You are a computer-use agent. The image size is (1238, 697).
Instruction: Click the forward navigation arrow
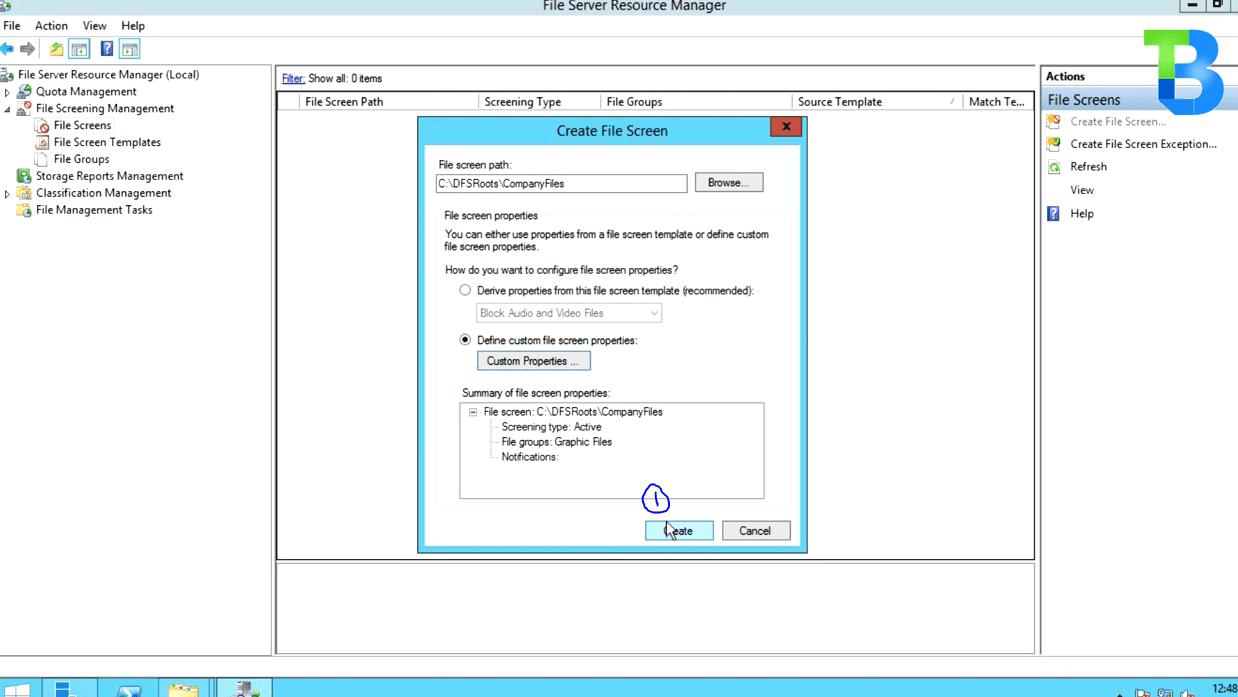coord(28,48)
